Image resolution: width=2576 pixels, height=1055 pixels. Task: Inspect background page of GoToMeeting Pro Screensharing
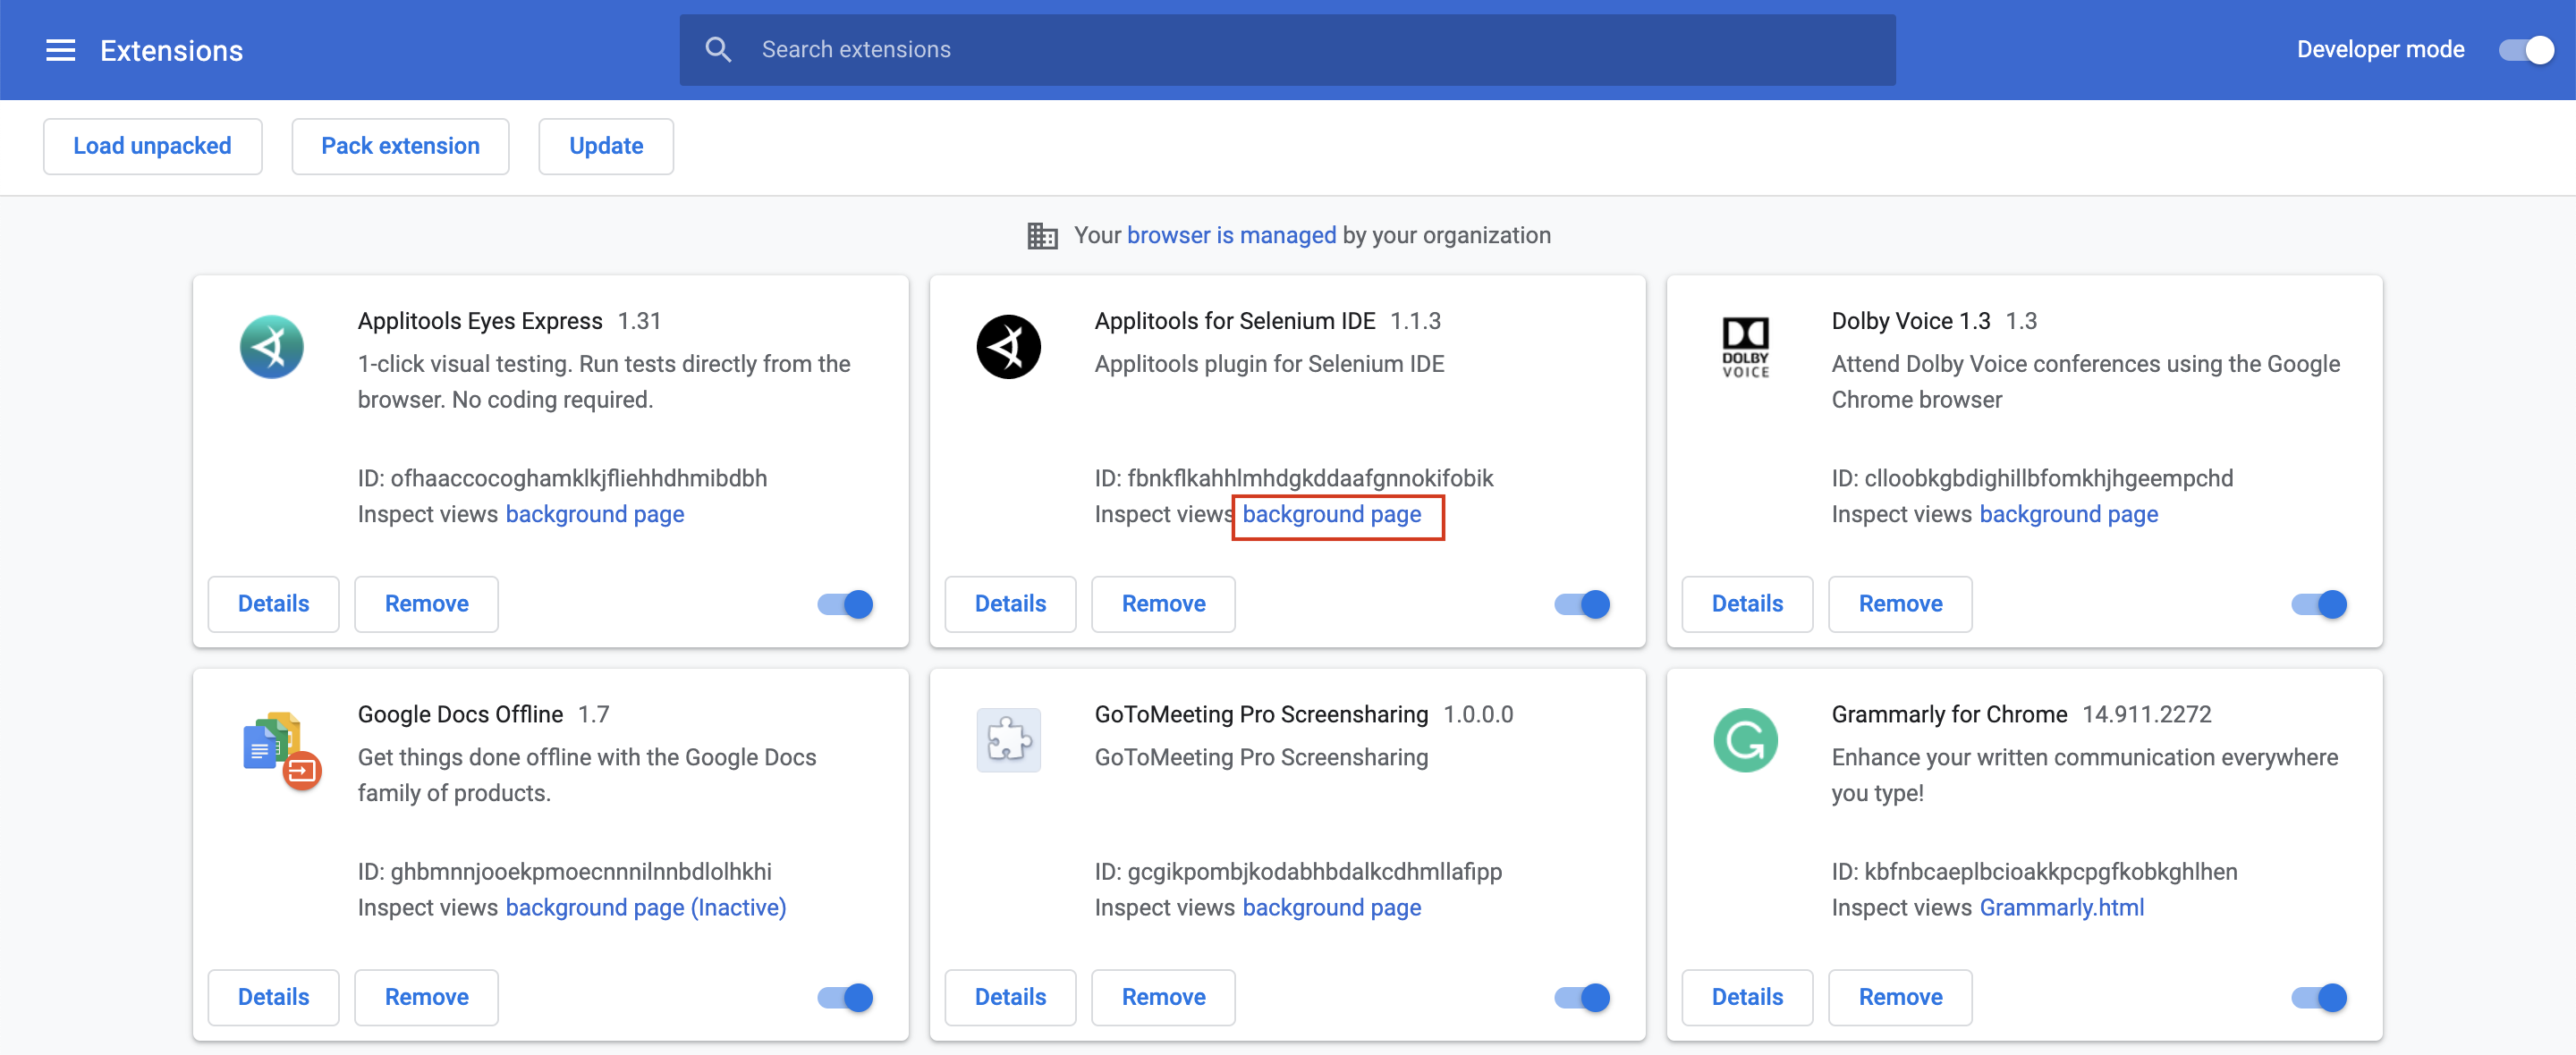point(1332,908)
